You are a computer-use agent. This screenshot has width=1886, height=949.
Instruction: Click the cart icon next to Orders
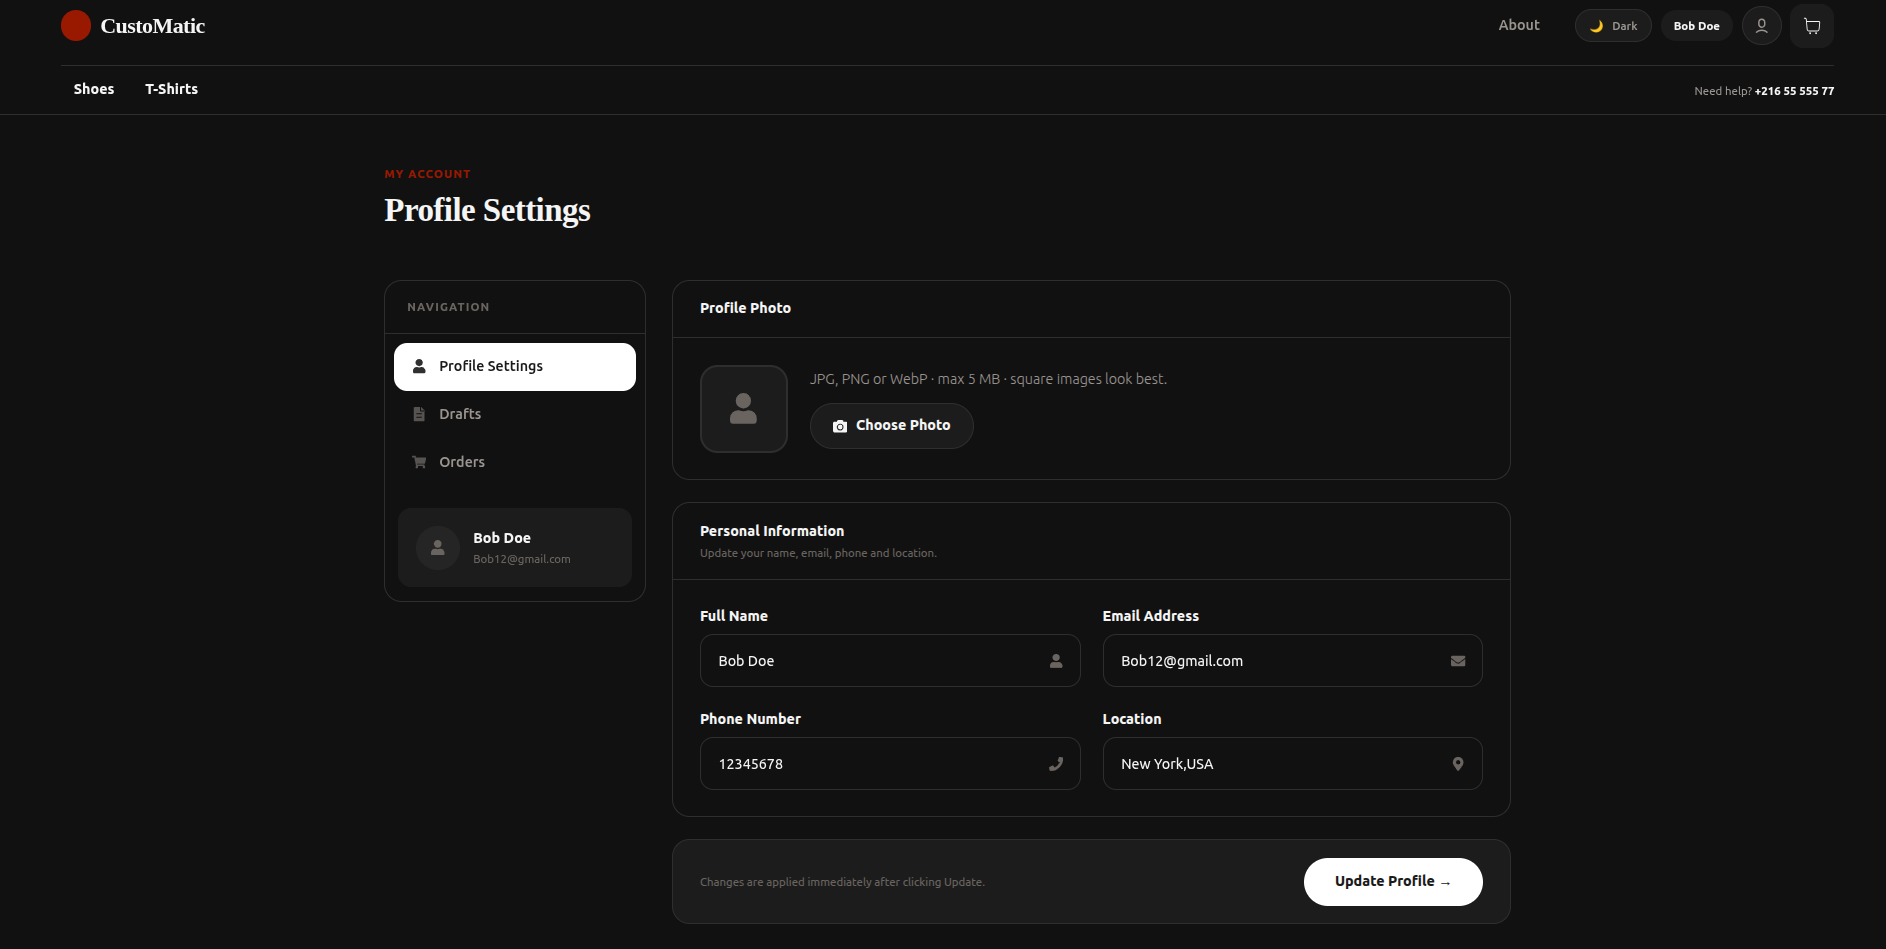(419, 462)
